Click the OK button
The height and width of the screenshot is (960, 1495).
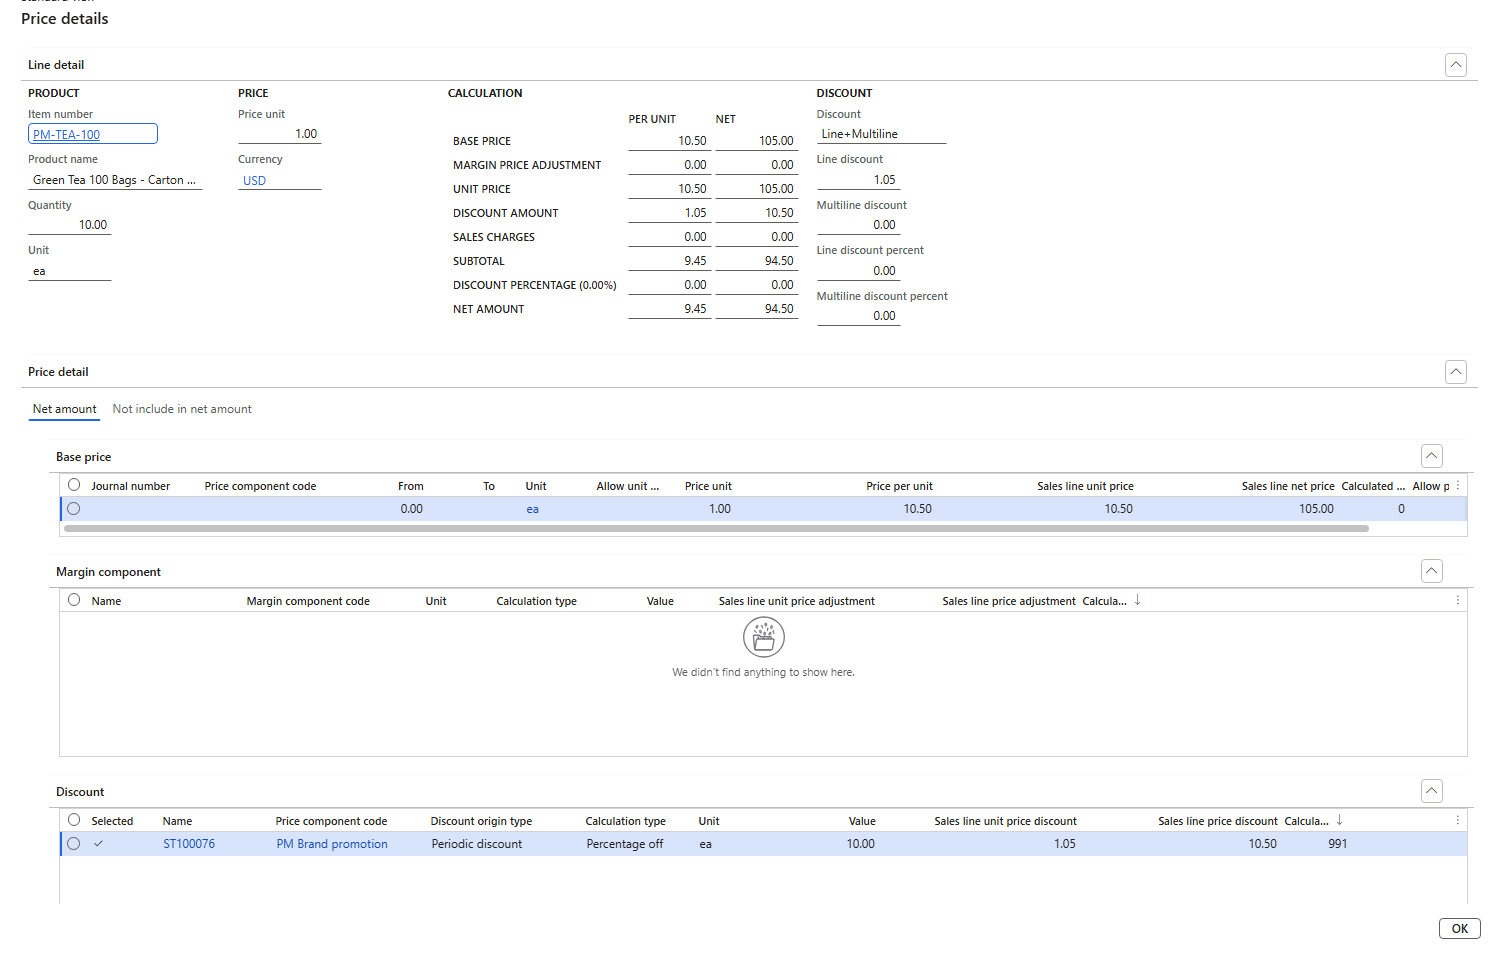(1459, 929)
